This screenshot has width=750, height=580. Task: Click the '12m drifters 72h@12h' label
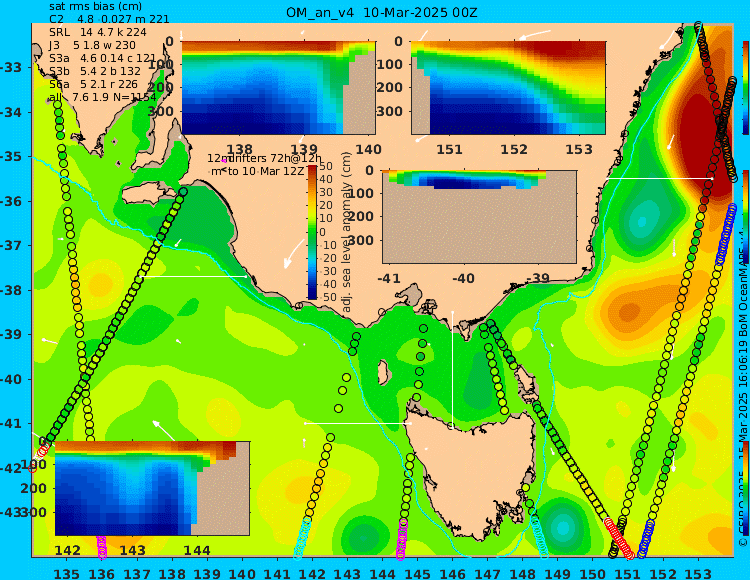[265, 158]
